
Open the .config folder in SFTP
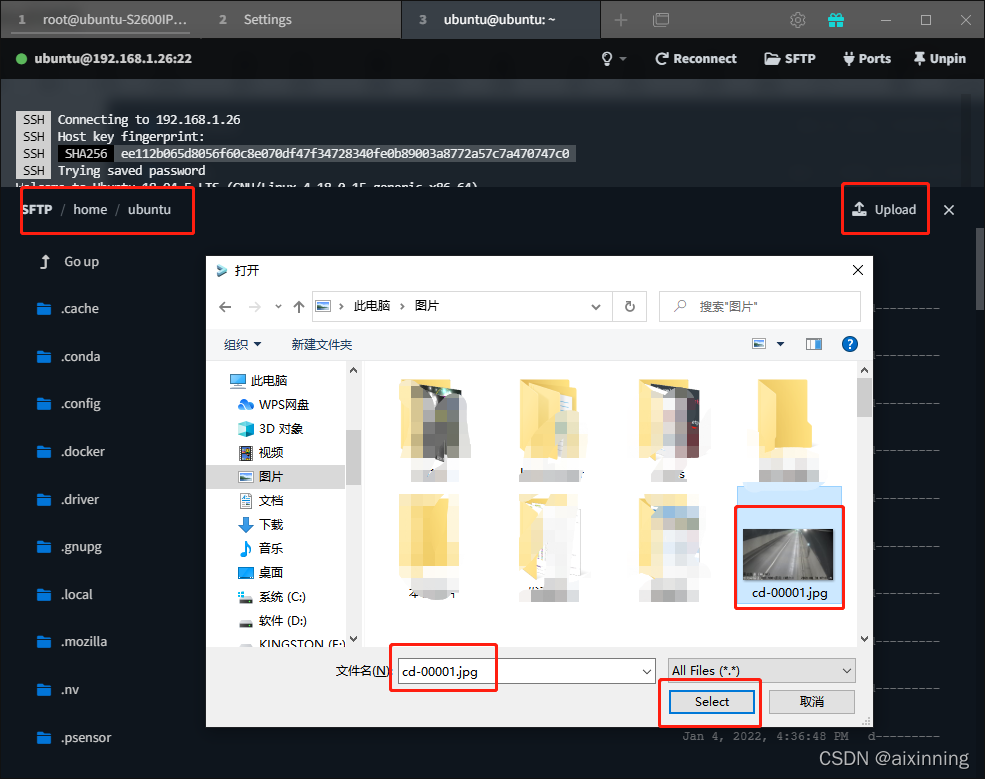[x=68, y=403]
